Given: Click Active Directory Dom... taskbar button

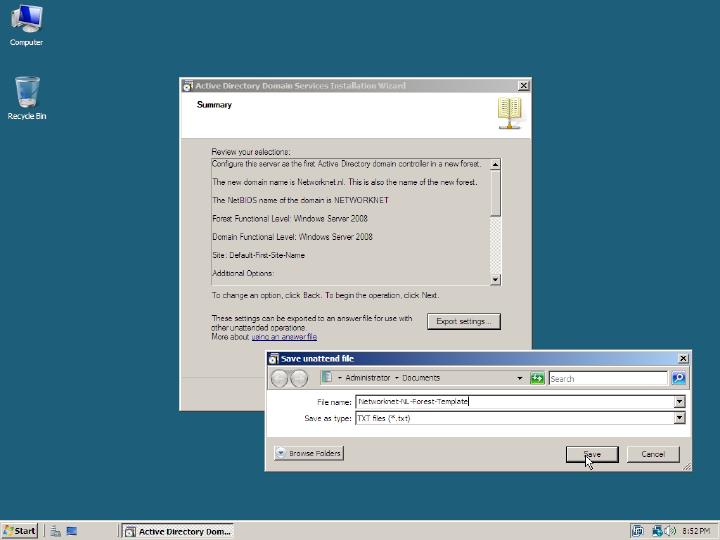Looking at the screenshot, I should [178, 531].
